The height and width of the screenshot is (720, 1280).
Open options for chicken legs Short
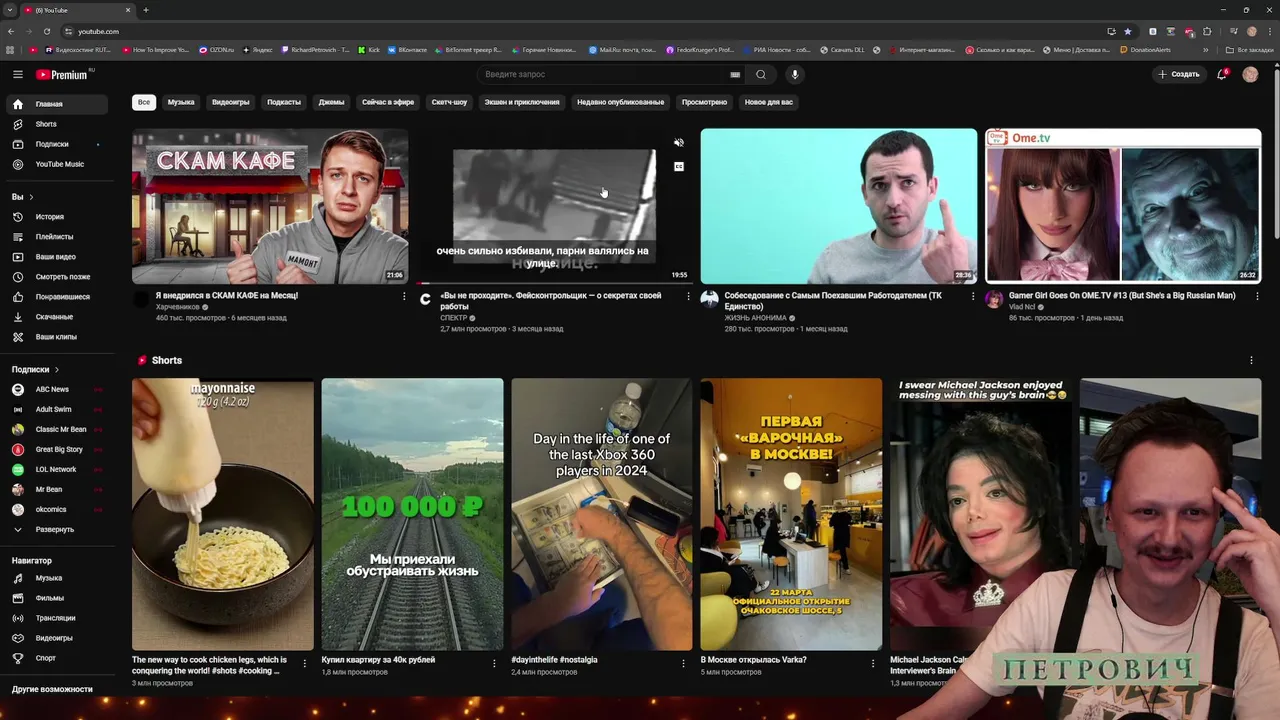tap(305, 663)
